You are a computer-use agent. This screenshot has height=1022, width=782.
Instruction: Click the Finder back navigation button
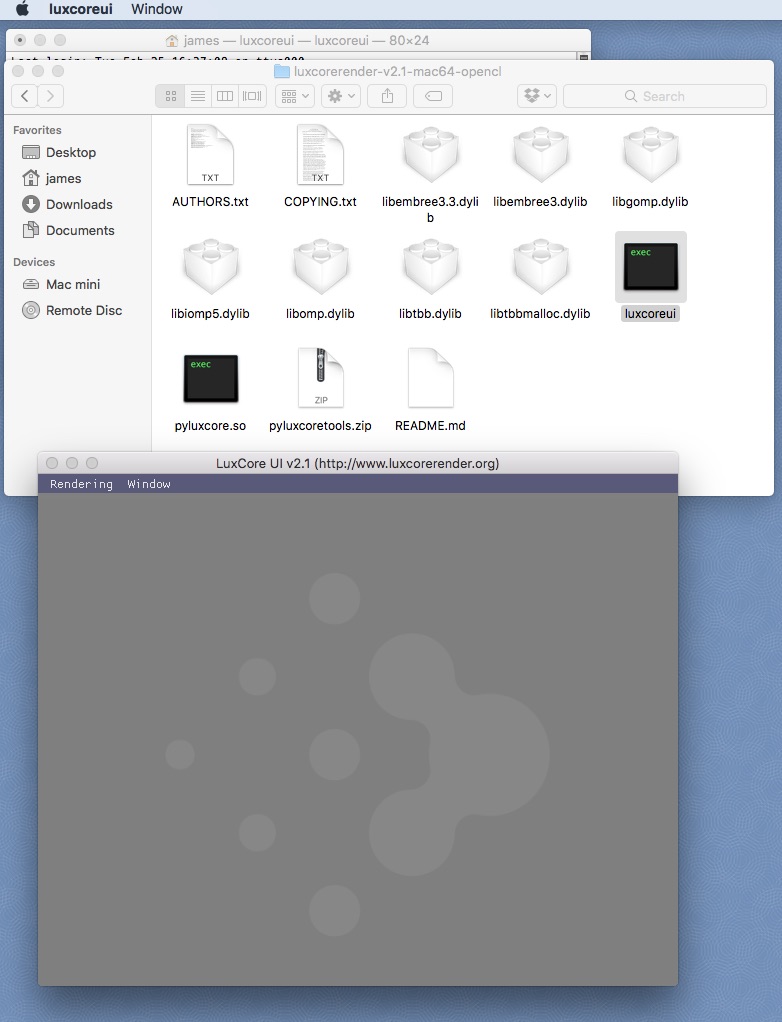coord(25,96)
